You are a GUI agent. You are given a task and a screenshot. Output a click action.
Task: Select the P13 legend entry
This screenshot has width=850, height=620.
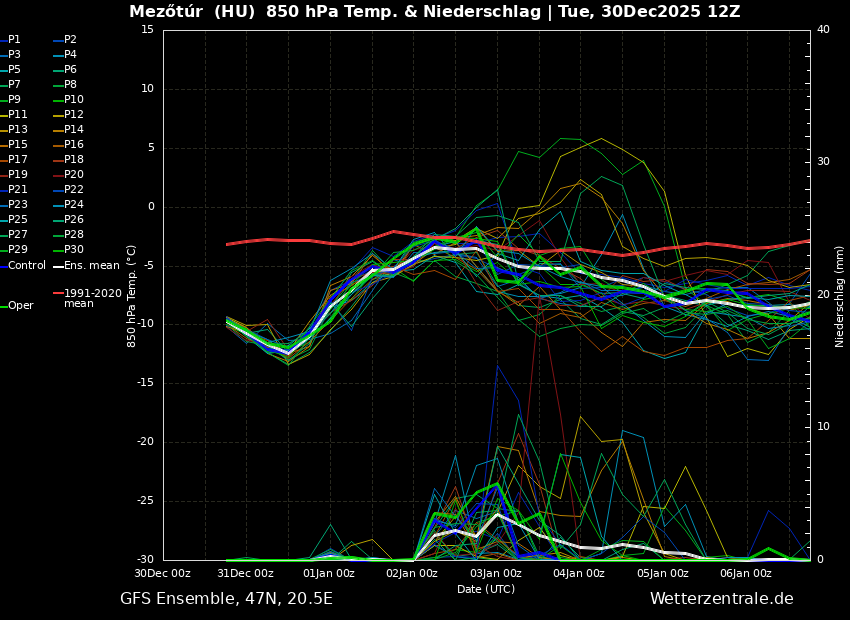tap(17, 130)
